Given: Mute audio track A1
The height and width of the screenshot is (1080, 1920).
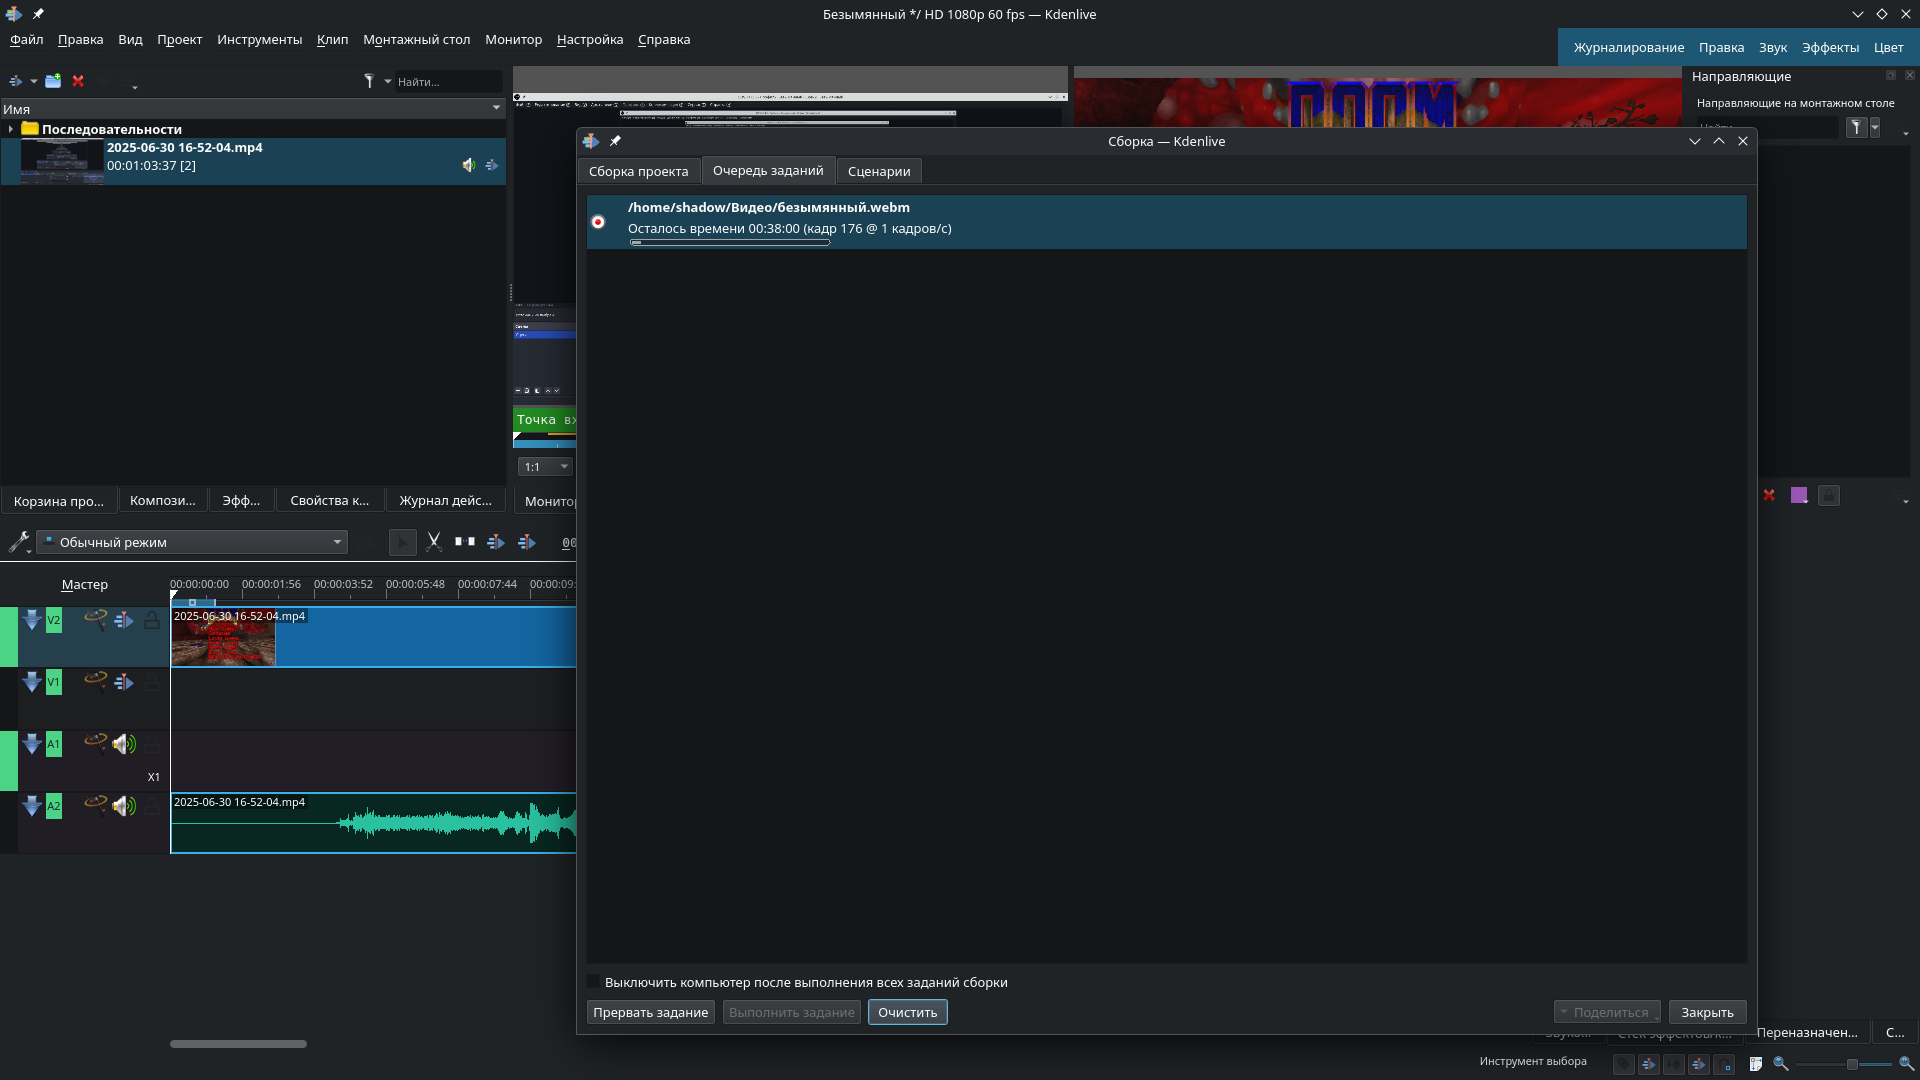Looking at the screenshot, I should (x=124, y=744).
